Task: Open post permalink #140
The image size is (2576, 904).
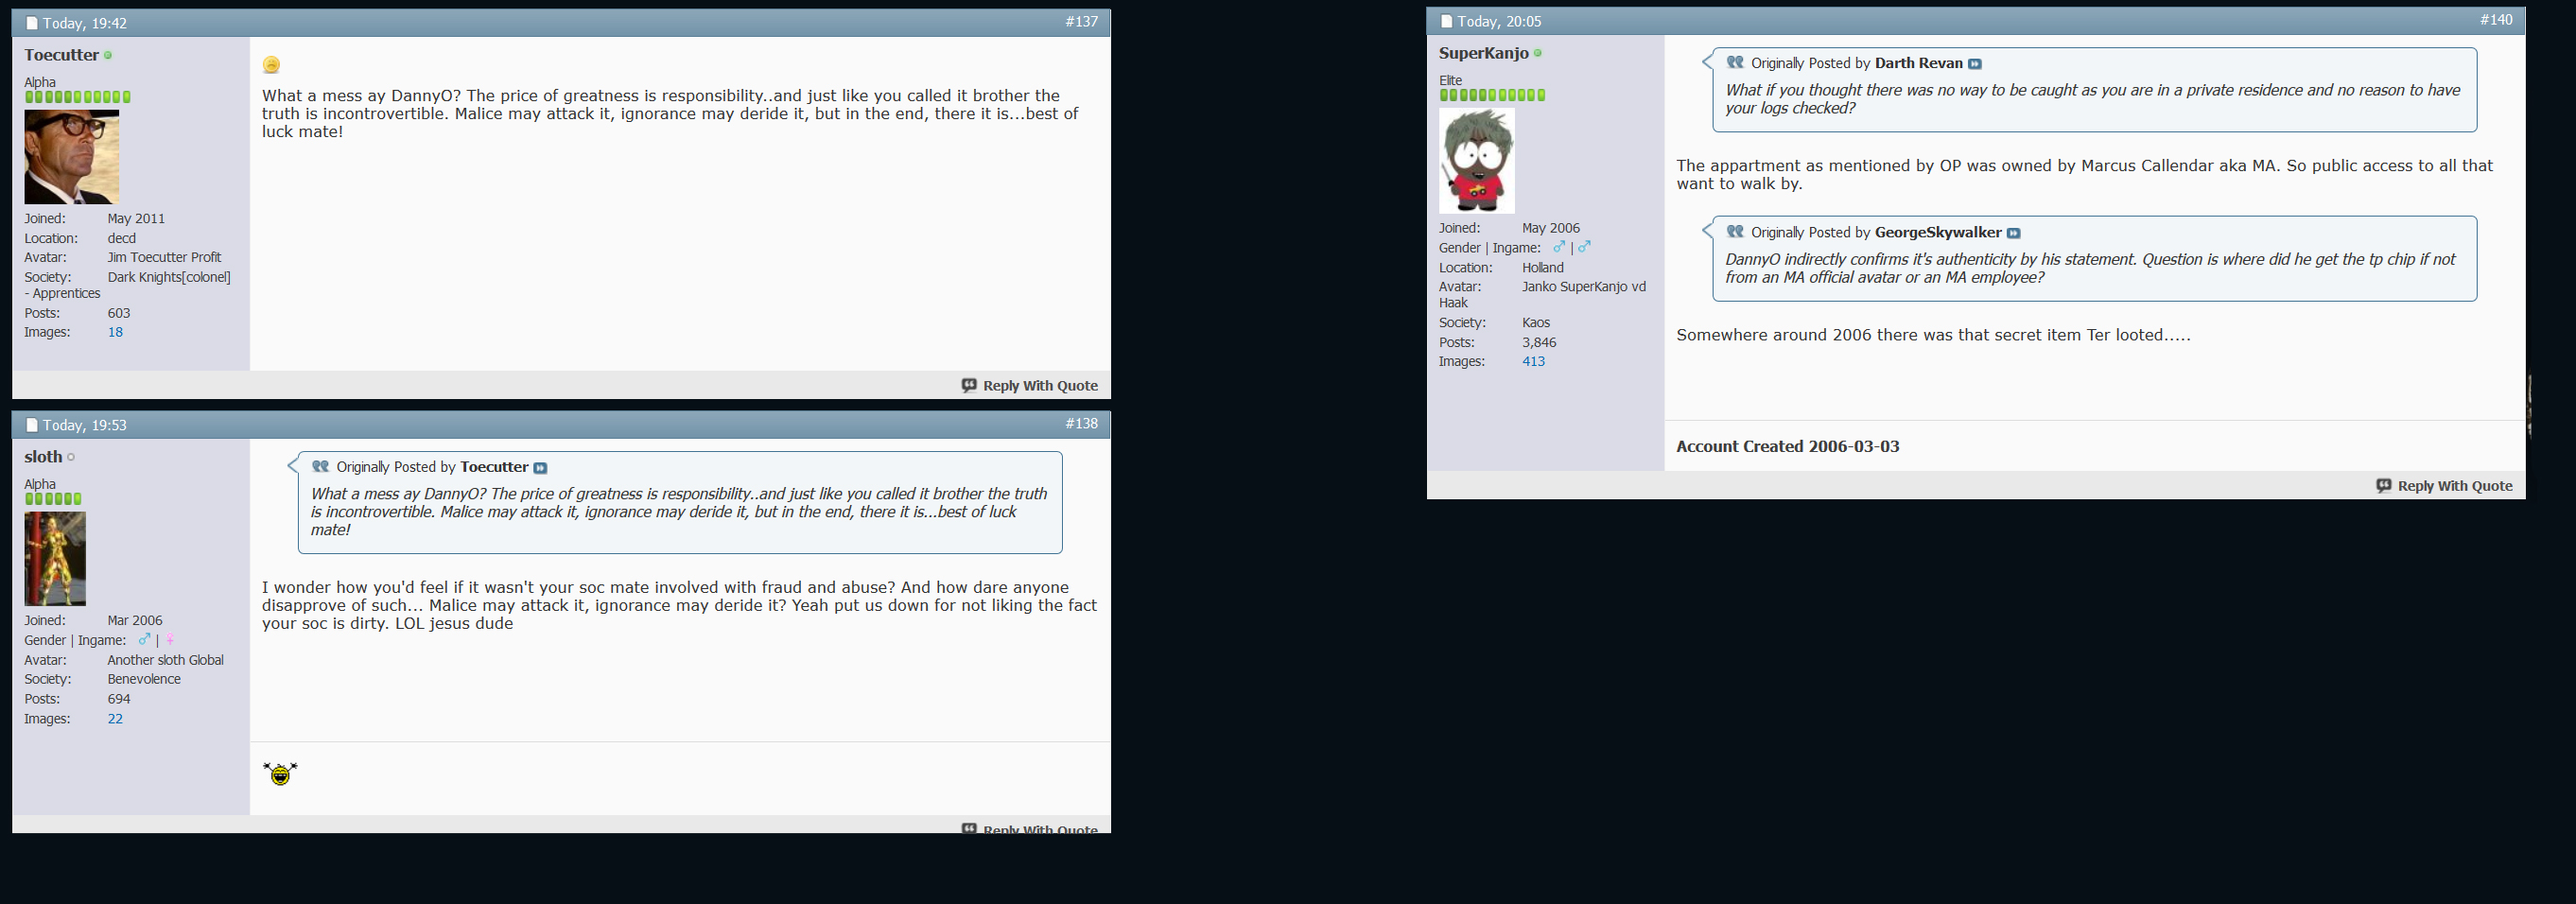Action: pos(2495,19)
